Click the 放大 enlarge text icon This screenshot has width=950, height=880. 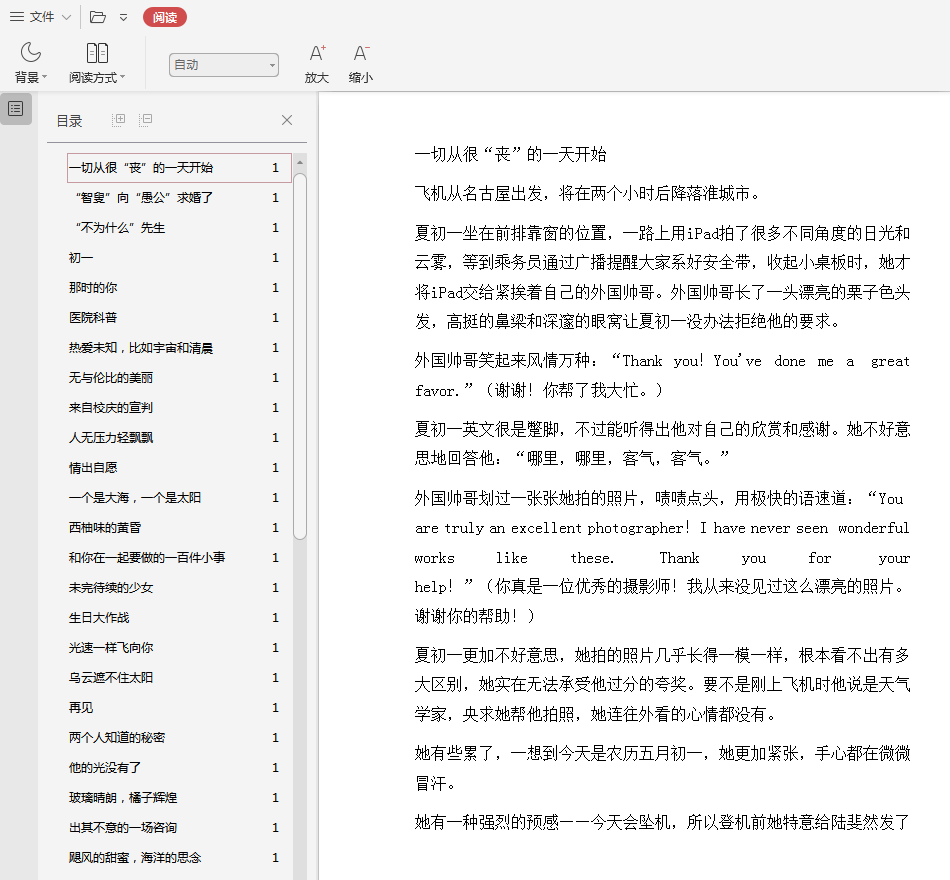pos(317,54)
